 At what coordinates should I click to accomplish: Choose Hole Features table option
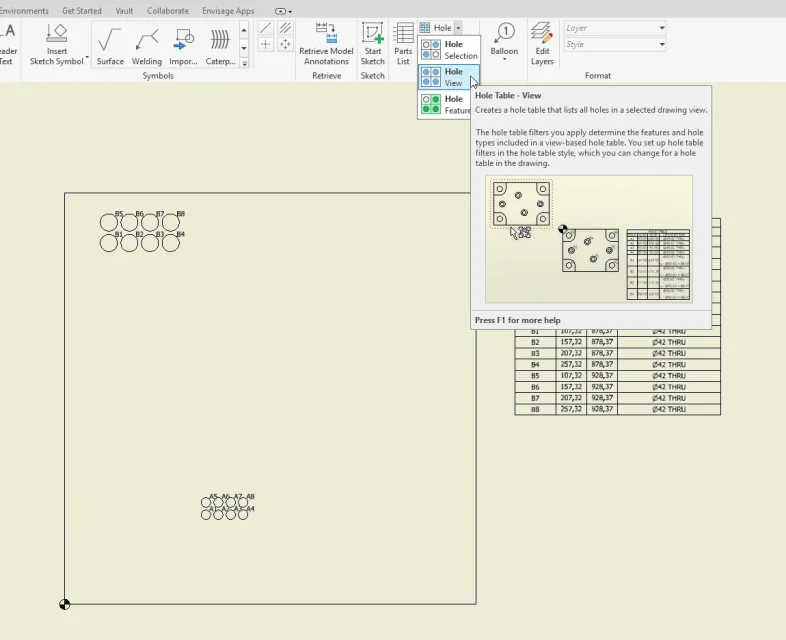pyautogui.click(x=445, y=104)
